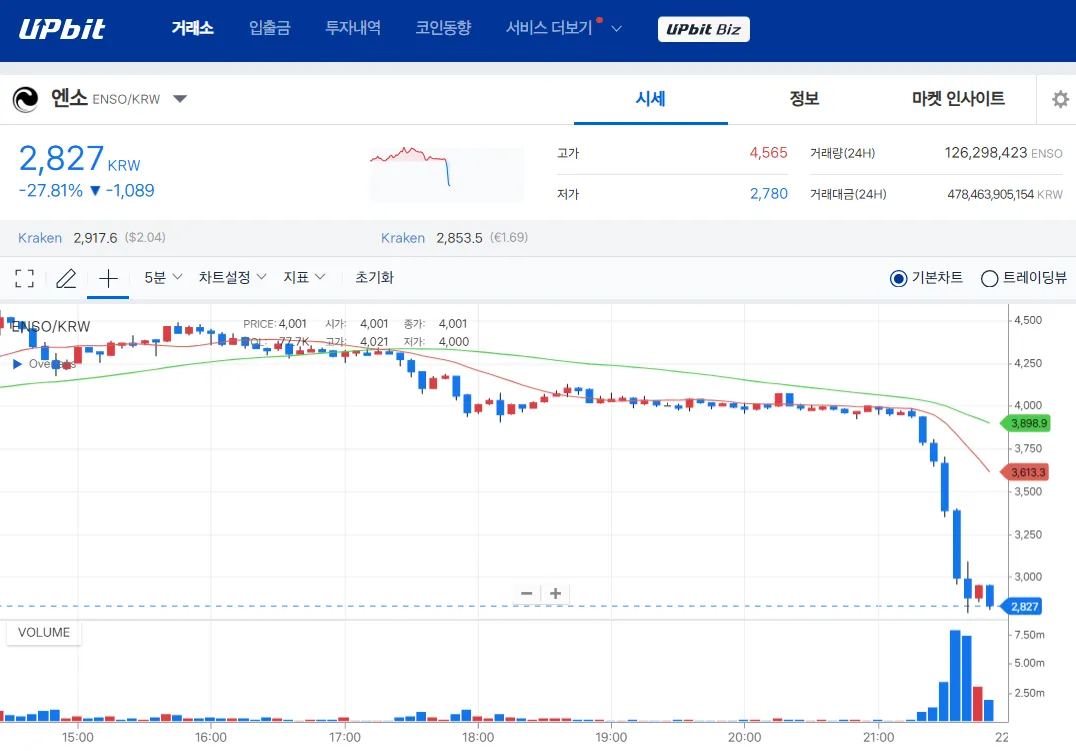The width and height of the screenshot is (1076, 751).
Task: Open the 지표 indicators dropdown
Action: (x=304, y=277)
